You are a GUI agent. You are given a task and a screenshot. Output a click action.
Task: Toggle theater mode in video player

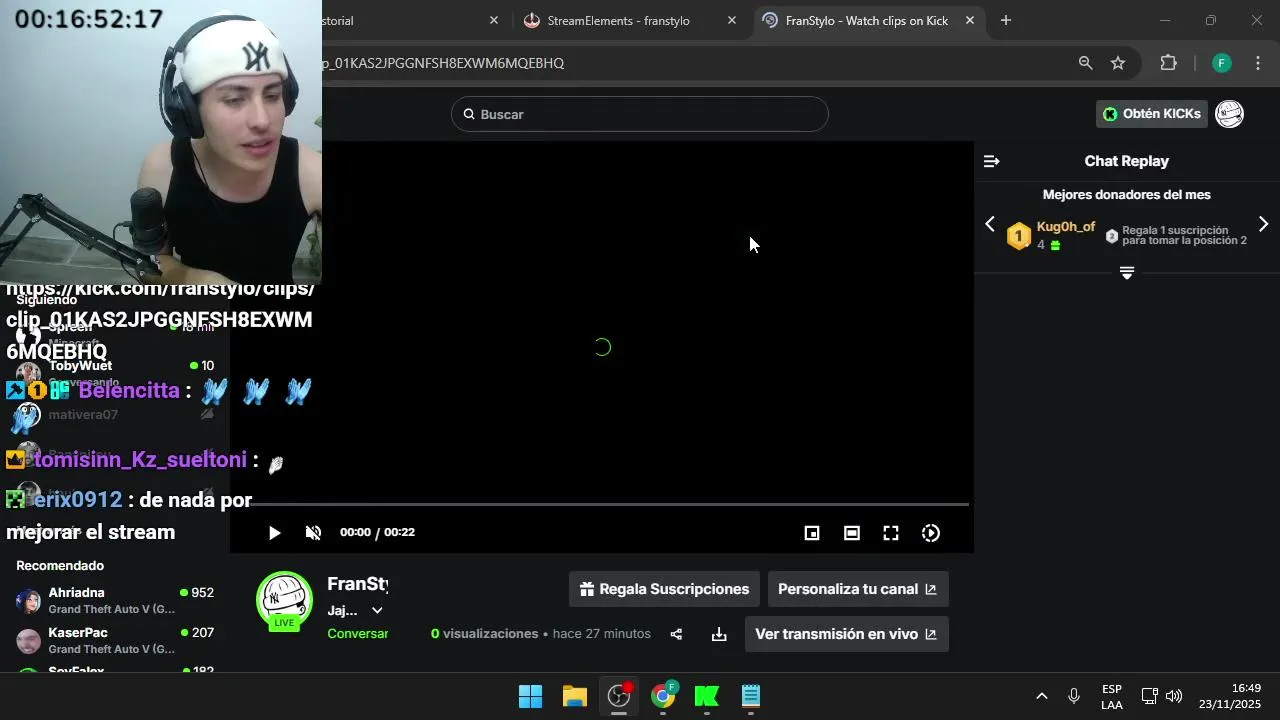tap(852, 533)
